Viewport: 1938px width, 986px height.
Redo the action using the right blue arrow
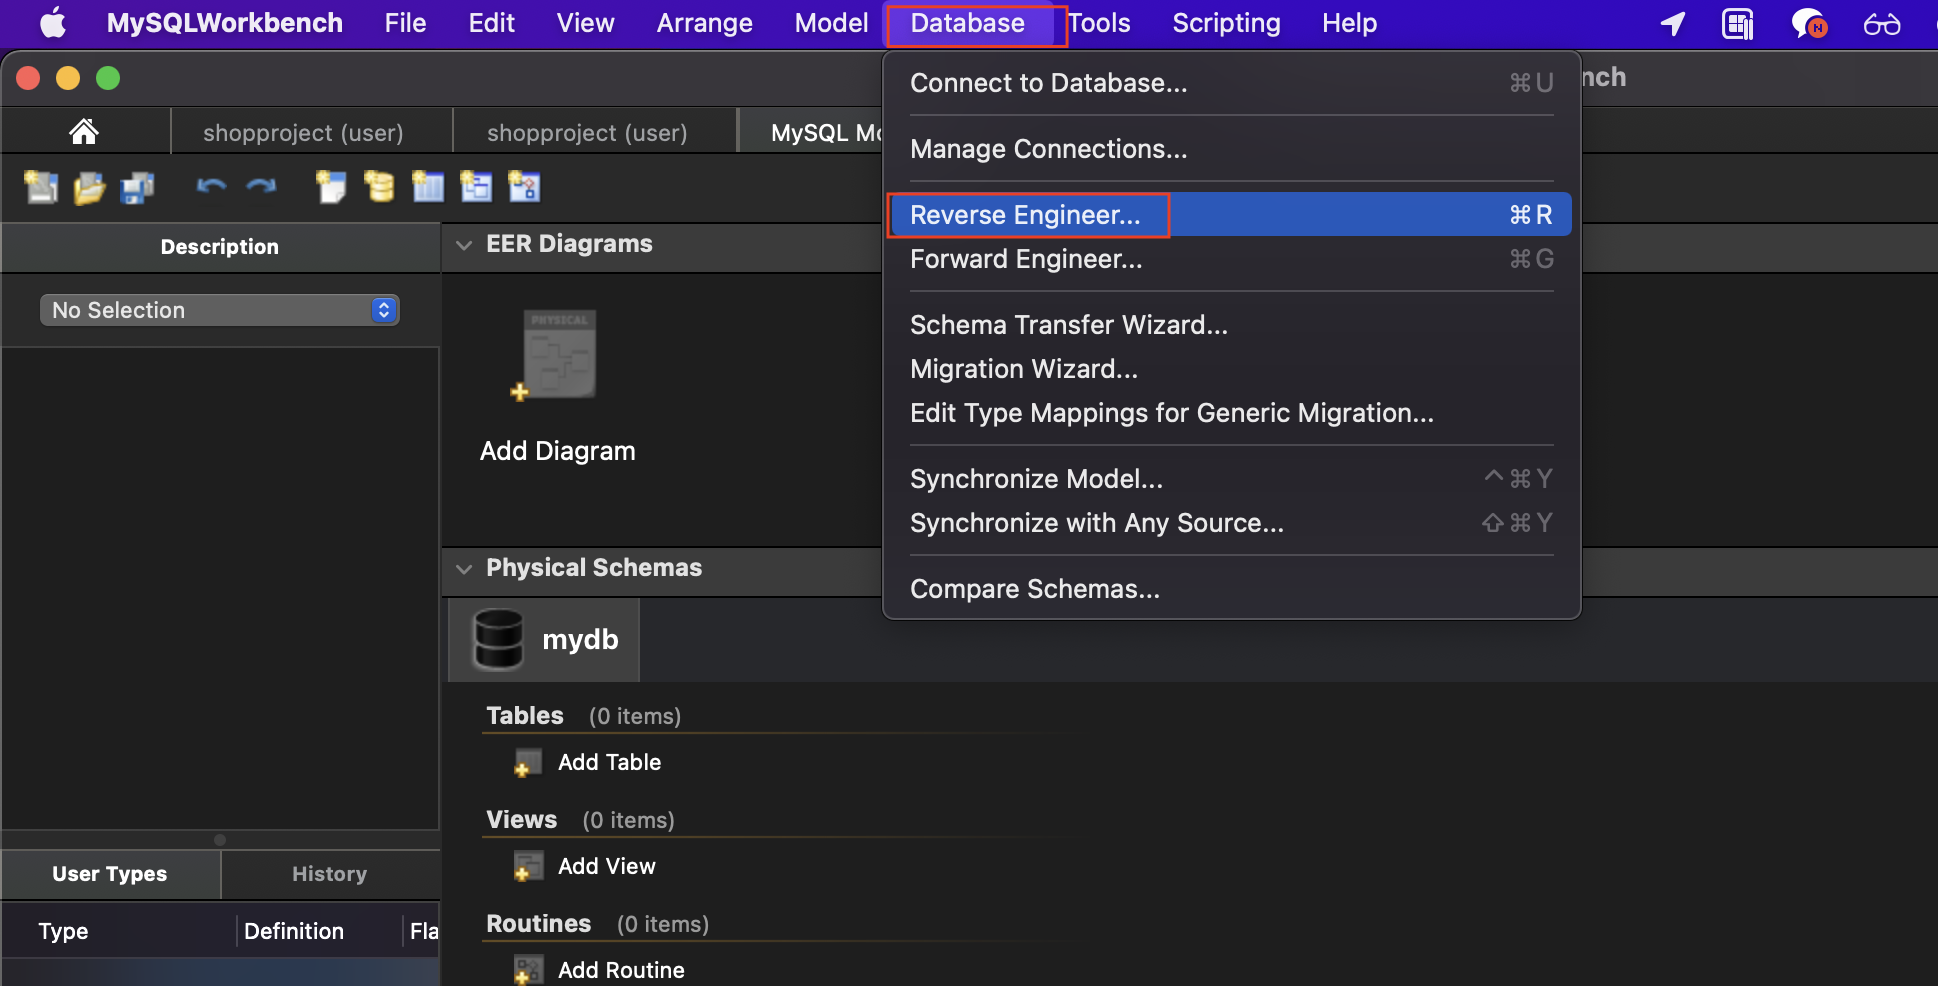[x=261, y=186]
